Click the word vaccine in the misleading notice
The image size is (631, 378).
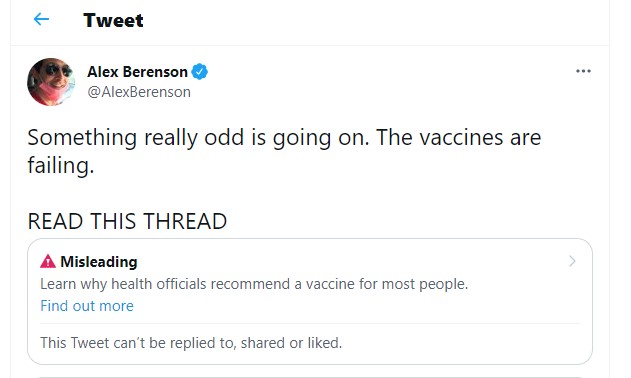(330, 284)
